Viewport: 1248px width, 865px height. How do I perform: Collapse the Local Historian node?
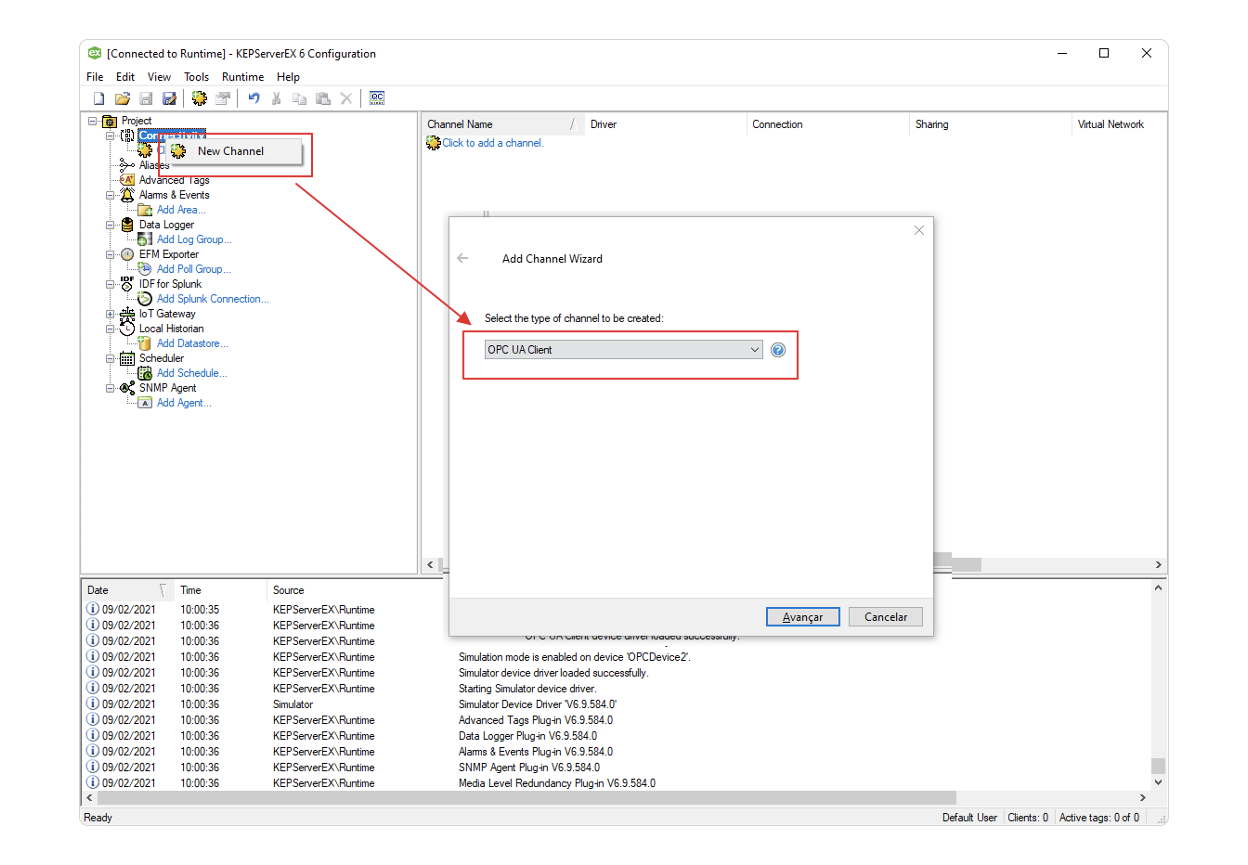coord(111,328)
